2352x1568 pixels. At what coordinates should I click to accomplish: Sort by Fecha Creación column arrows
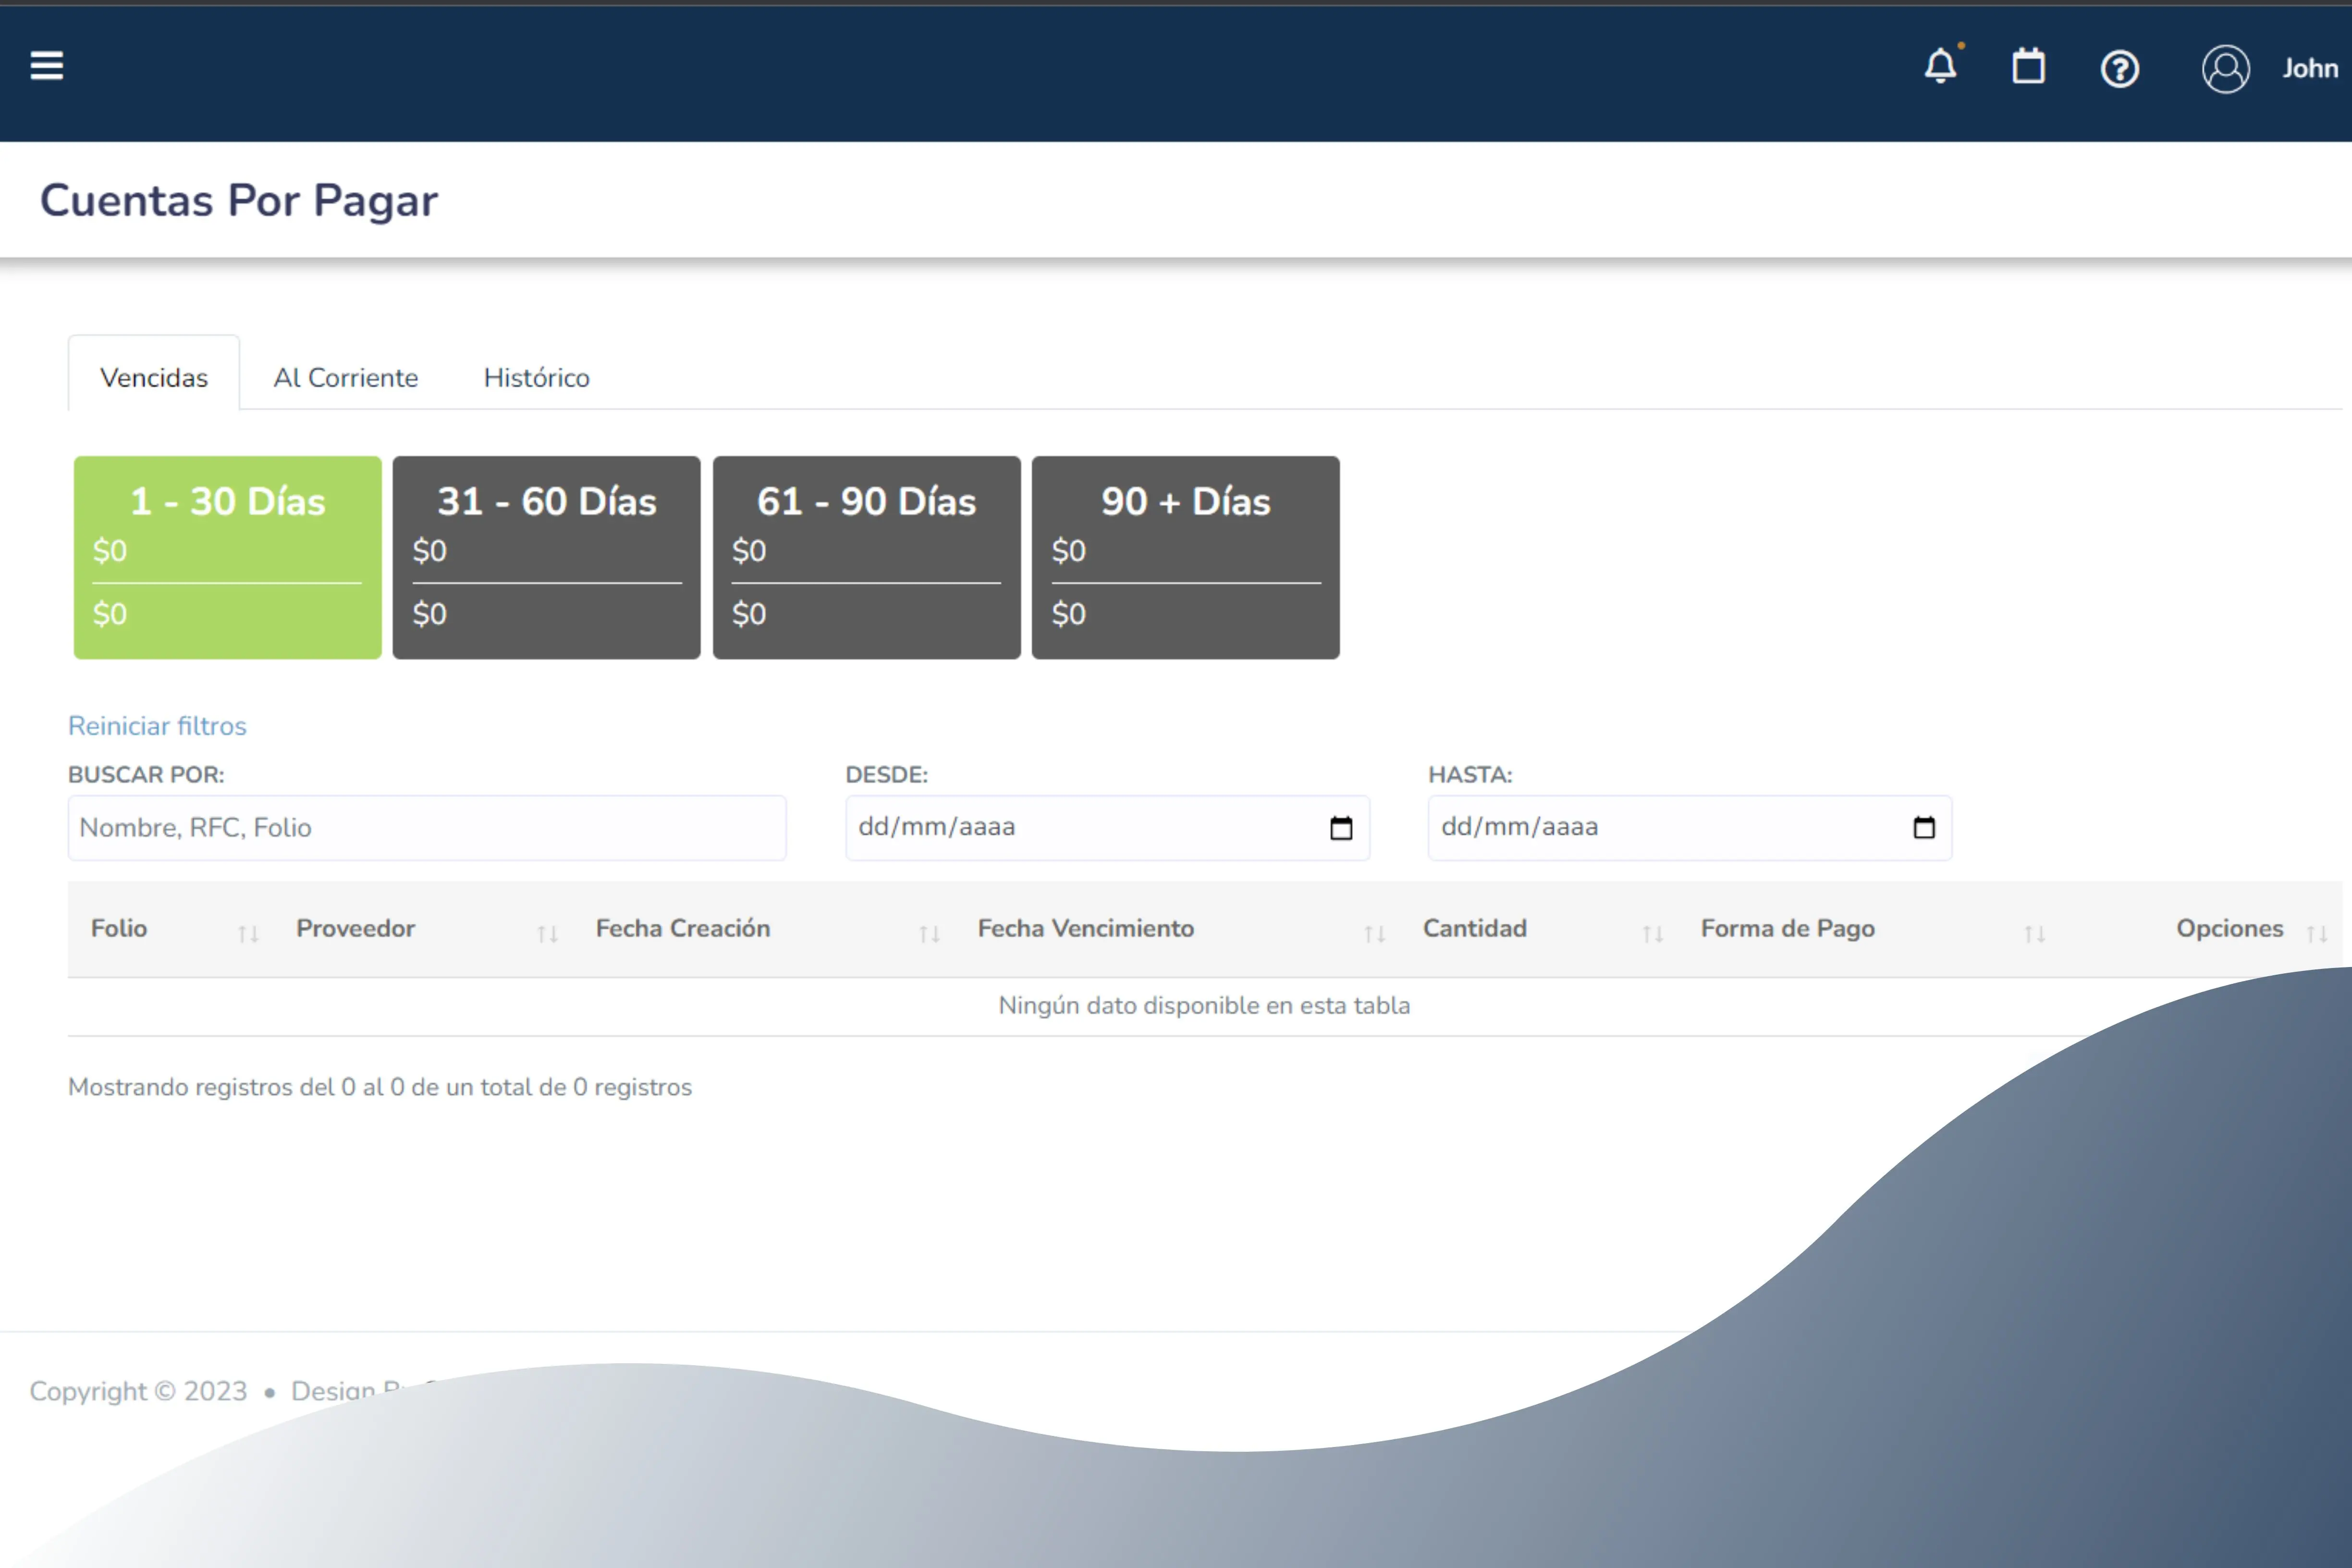pyautogui.click(x=929, y=933)
